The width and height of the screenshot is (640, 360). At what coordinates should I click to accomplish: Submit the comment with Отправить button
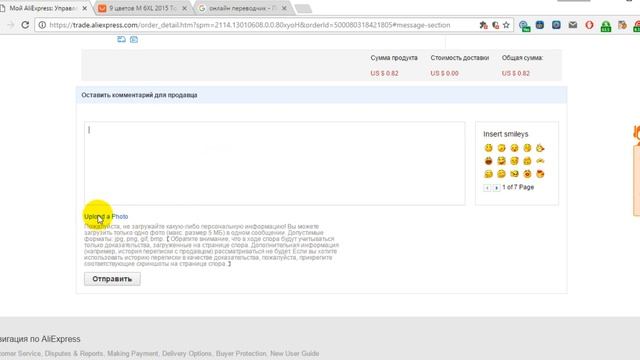click(x=112, y=279)
